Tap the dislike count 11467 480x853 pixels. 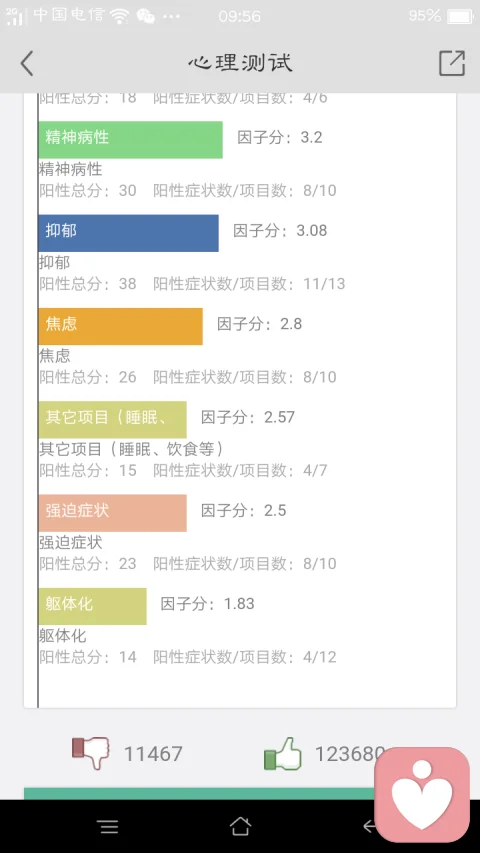click(153, 754)
